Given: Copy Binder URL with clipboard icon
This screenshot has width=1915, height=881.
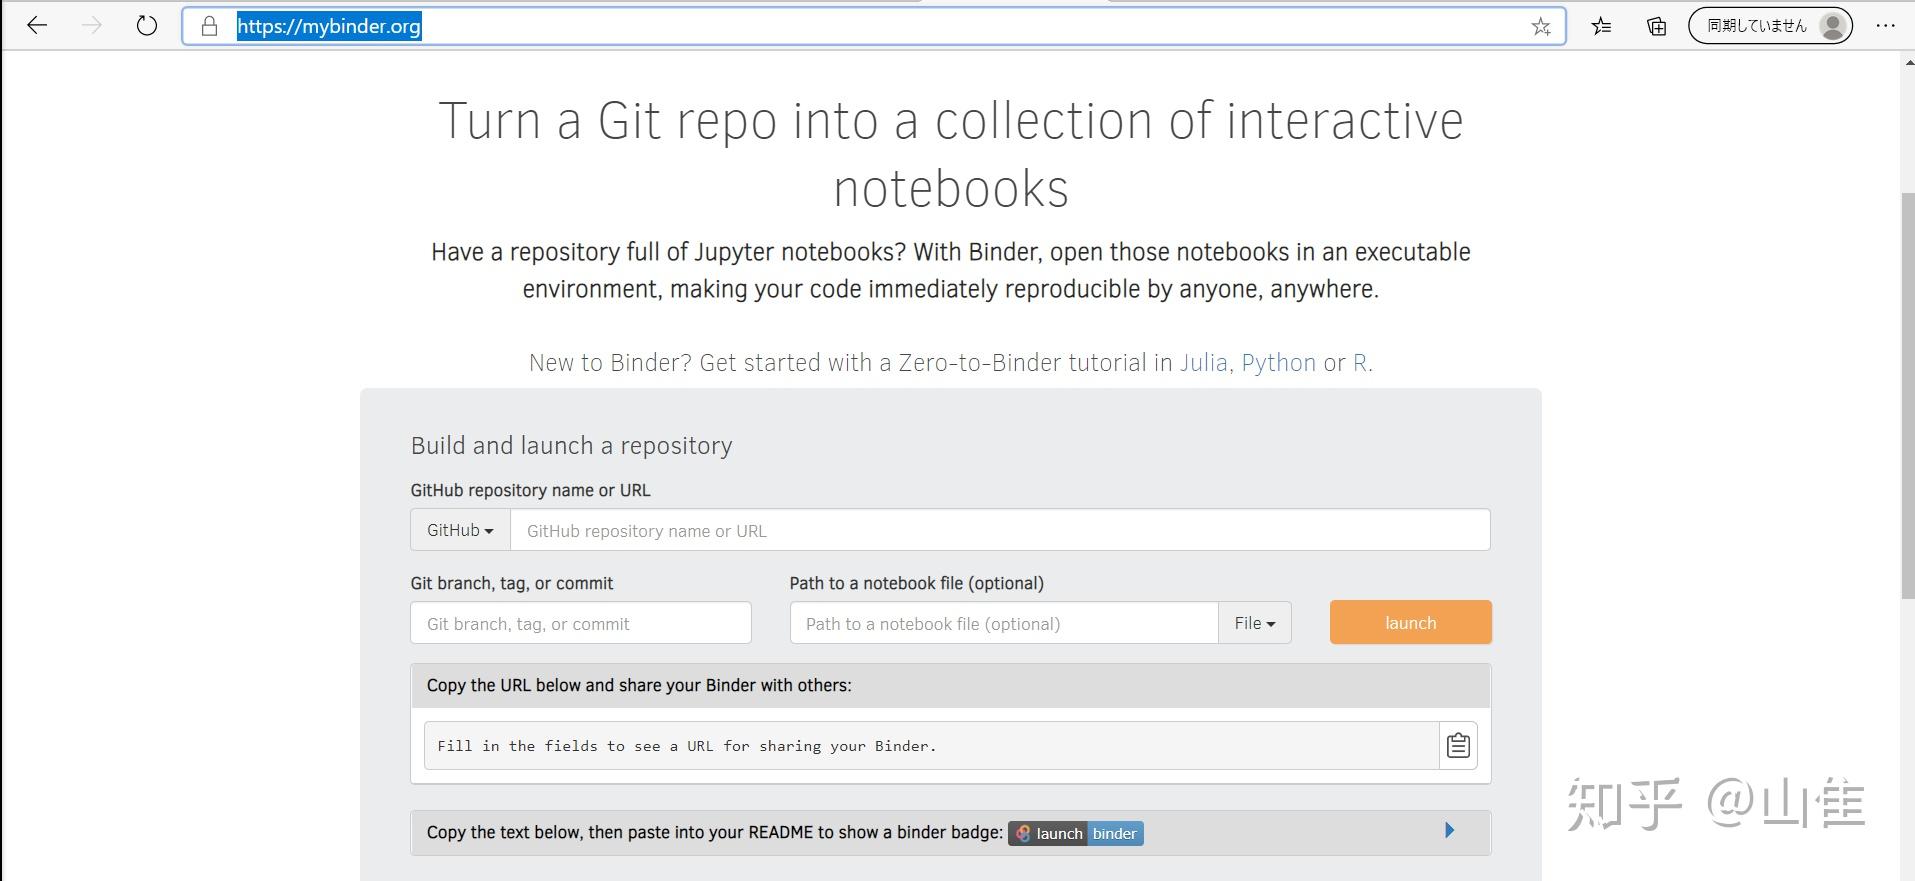Looking at the screenshot, I should 1458,746.
